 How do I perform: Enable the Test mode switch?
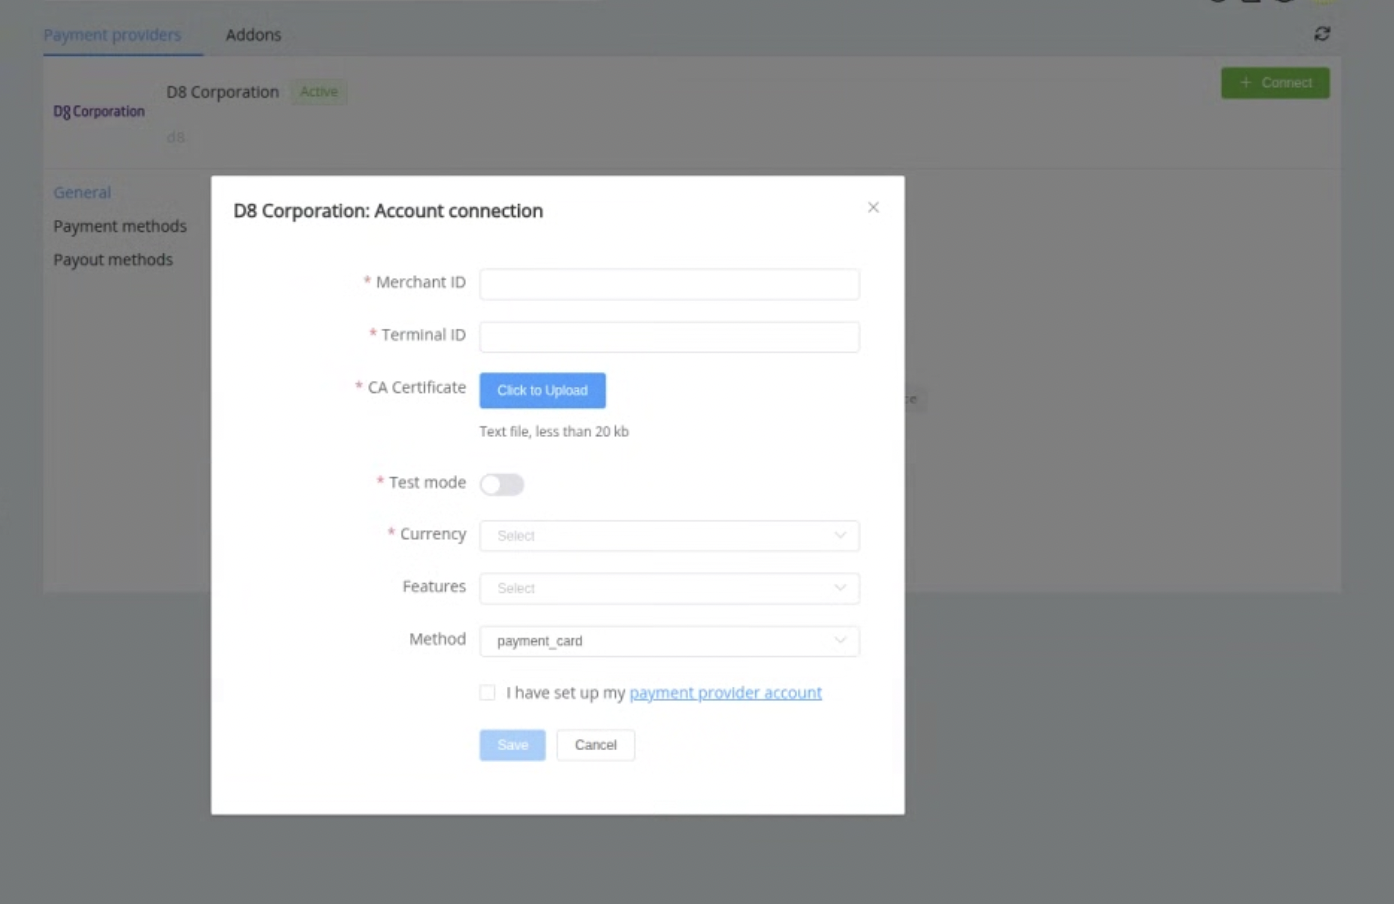[502, 484]
